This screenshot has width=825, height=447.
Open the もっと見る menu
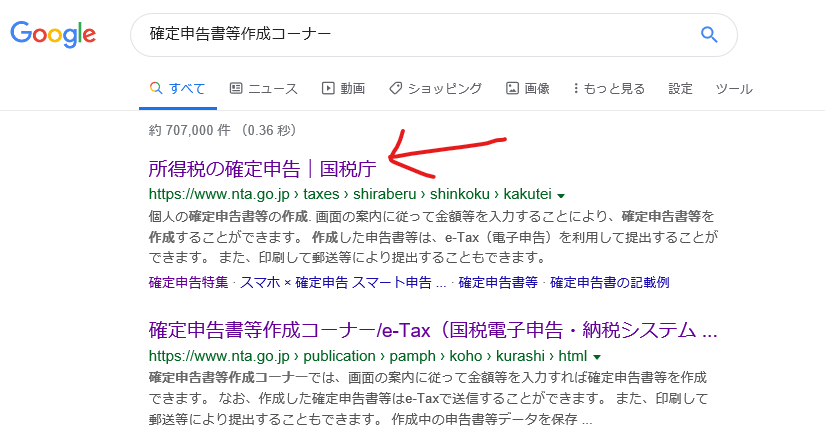(609, 88)
